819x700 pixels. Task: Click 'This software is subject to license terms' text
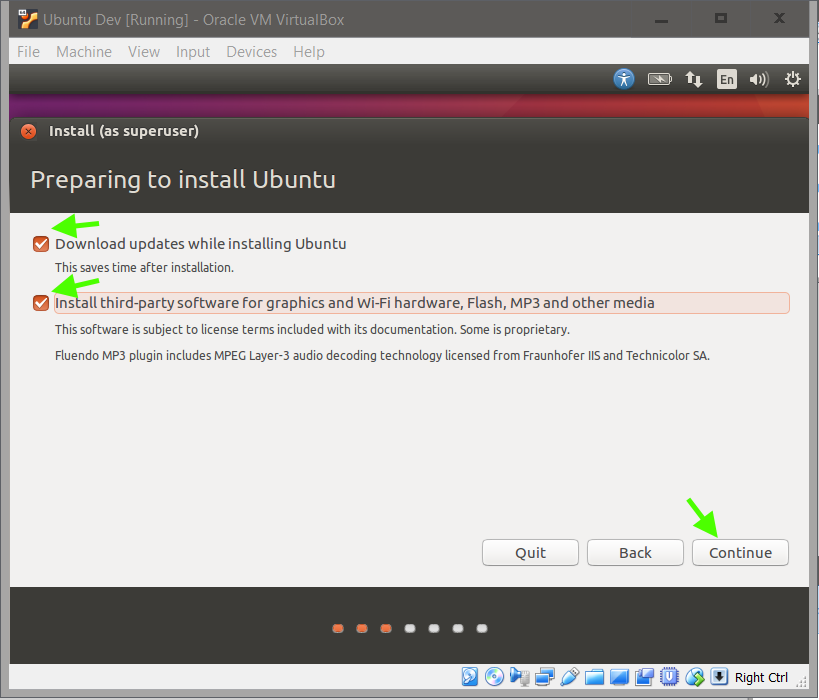click(x=312, y=330)
